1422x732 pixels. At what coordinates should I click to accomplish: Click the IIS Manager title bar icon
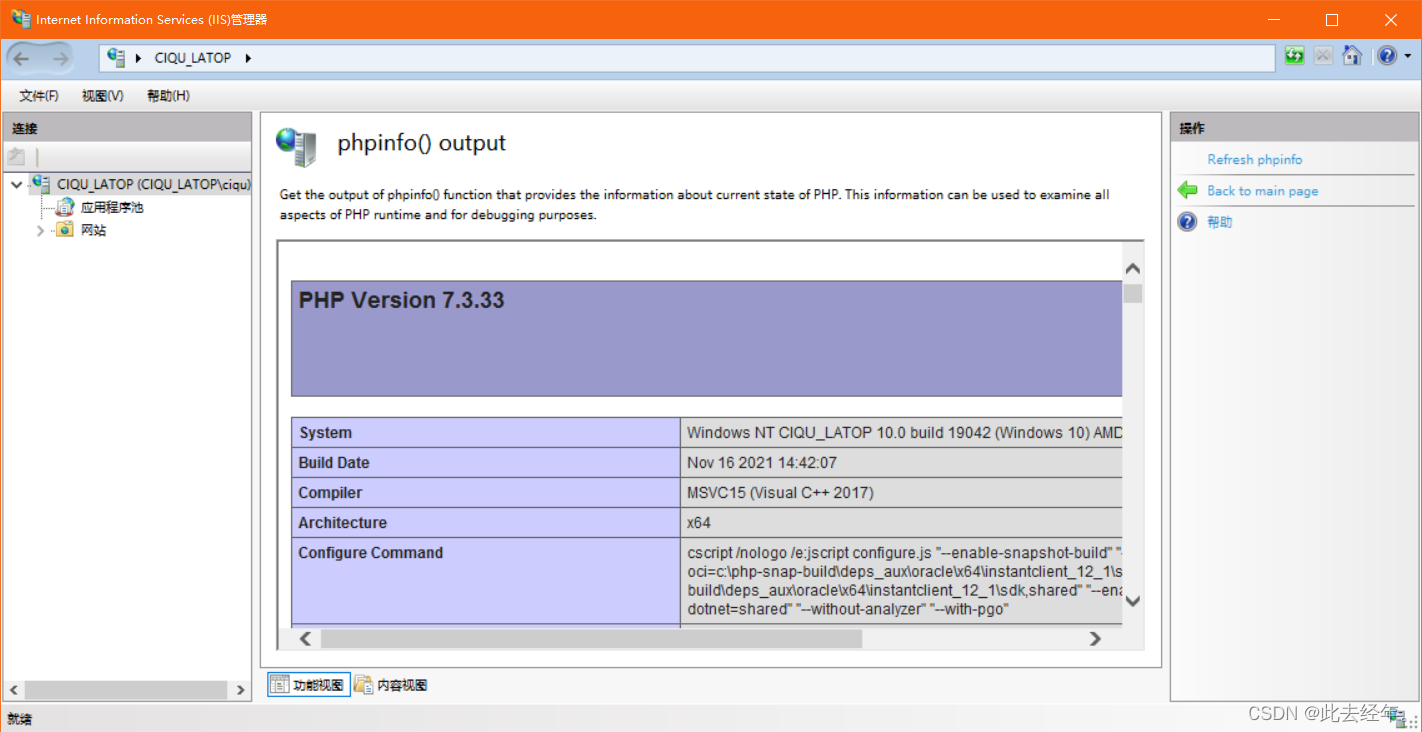click(x=21, y=19)
